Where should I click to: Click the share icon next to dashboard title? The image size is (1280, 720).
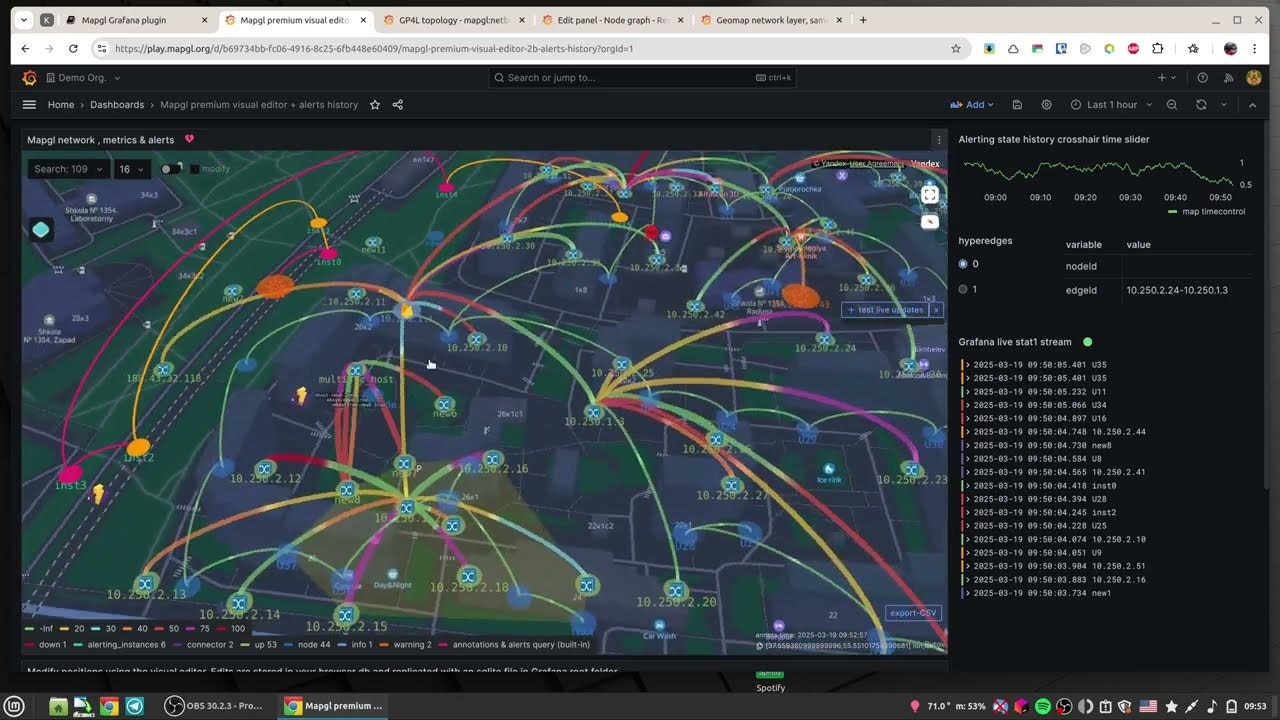click(397, 104)
